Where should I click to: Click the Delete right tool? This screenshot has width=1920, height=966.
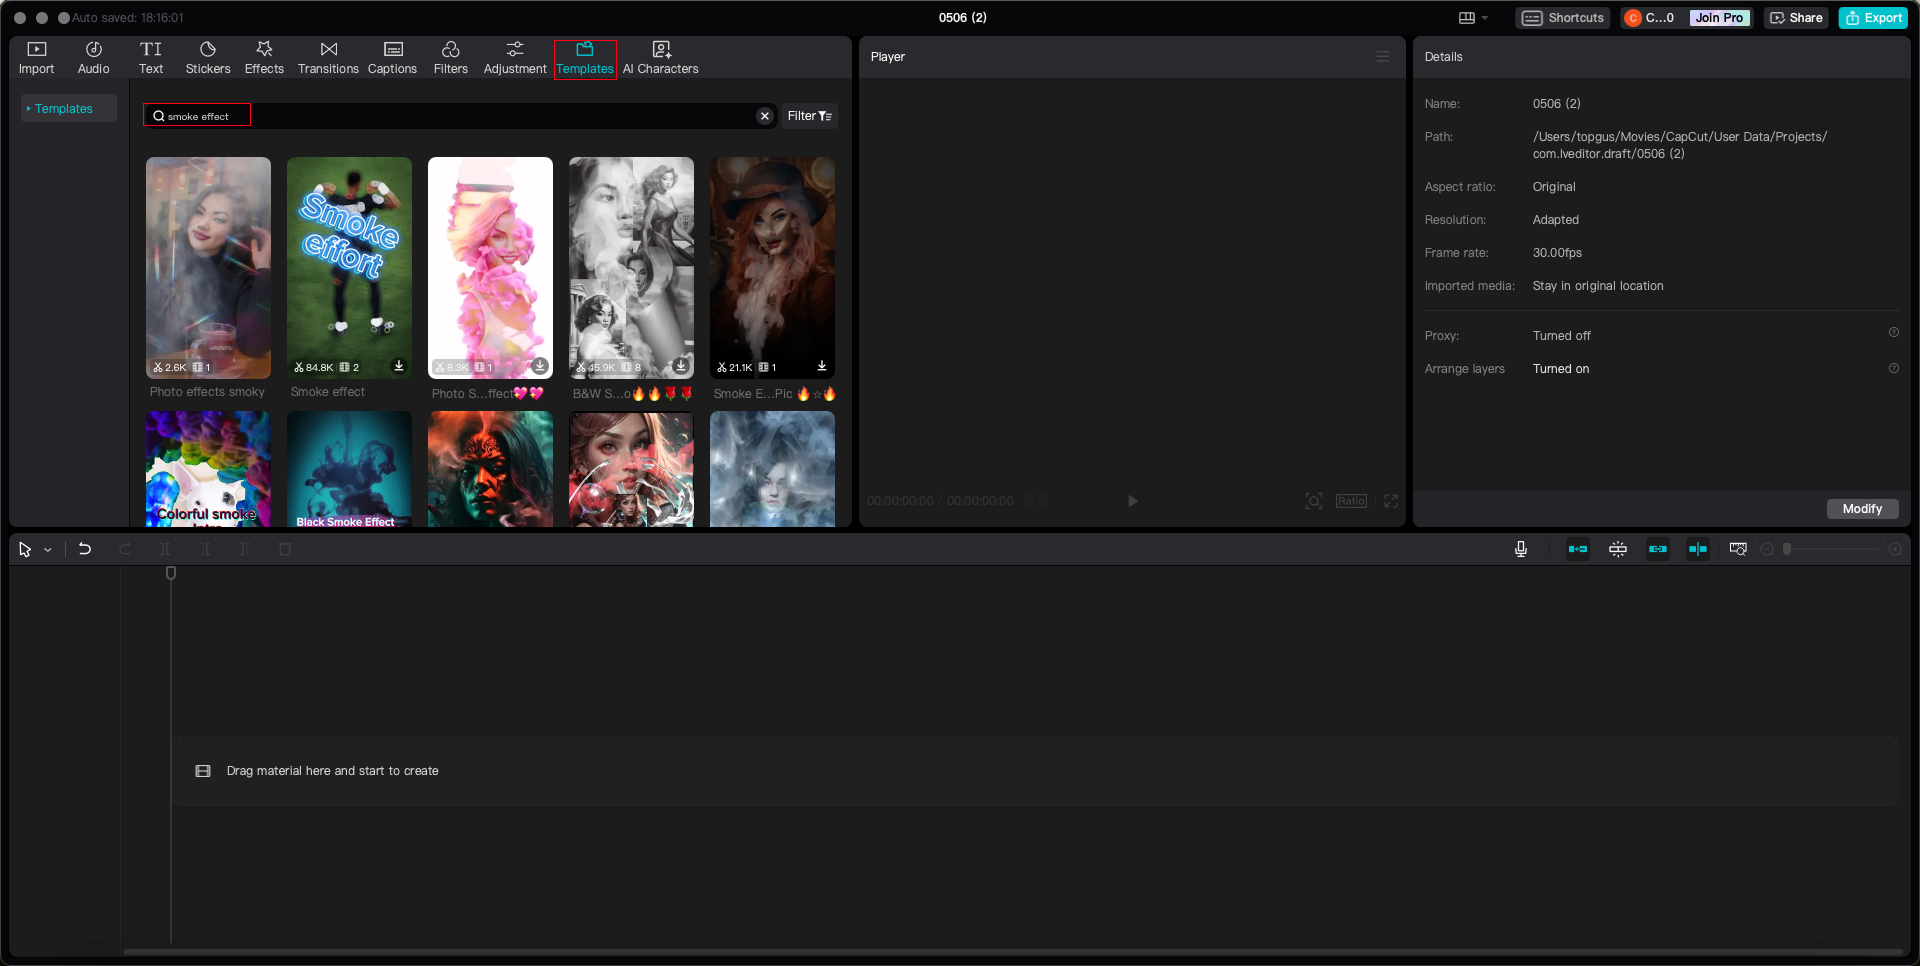click(x=245, y=549)
